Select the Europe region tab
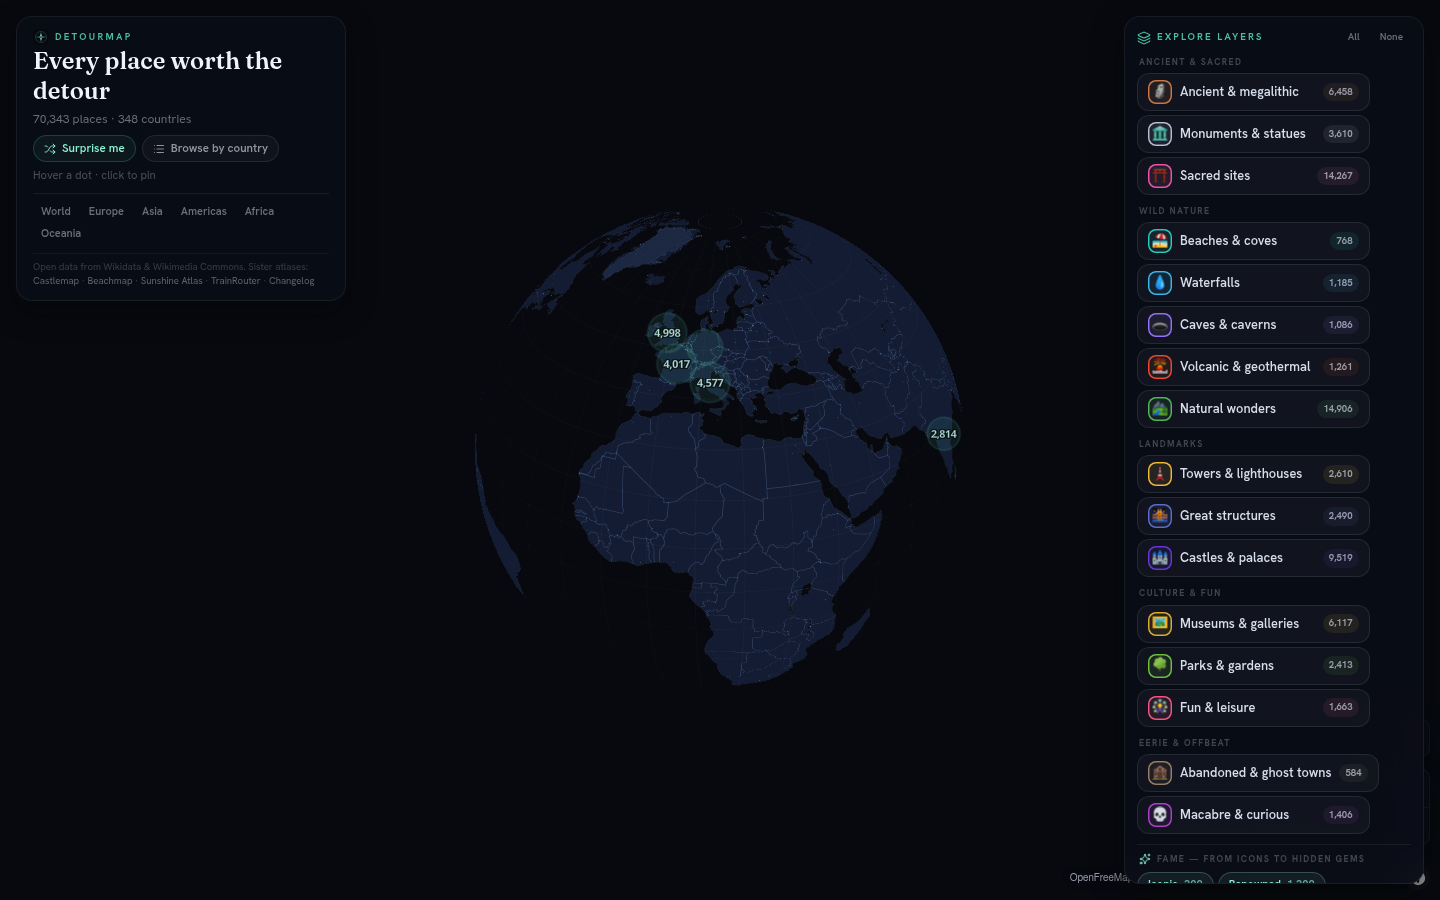Screen dimensions: 1440x900 pos(106,211)
